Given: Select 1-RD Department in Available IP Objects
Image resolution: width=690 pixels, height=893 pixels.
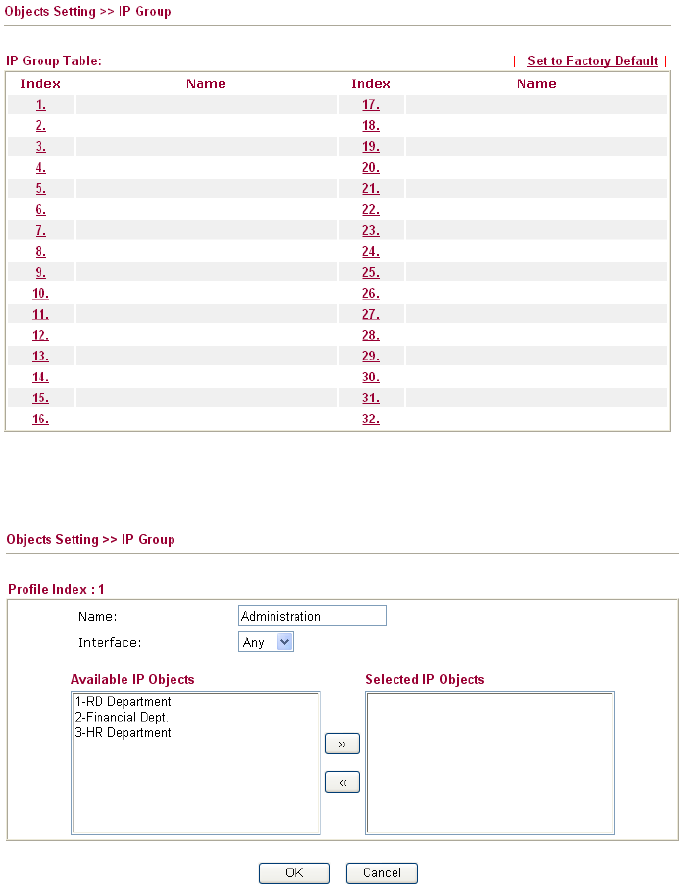Looking at the screenshot, I should click(x=123, y=702).
